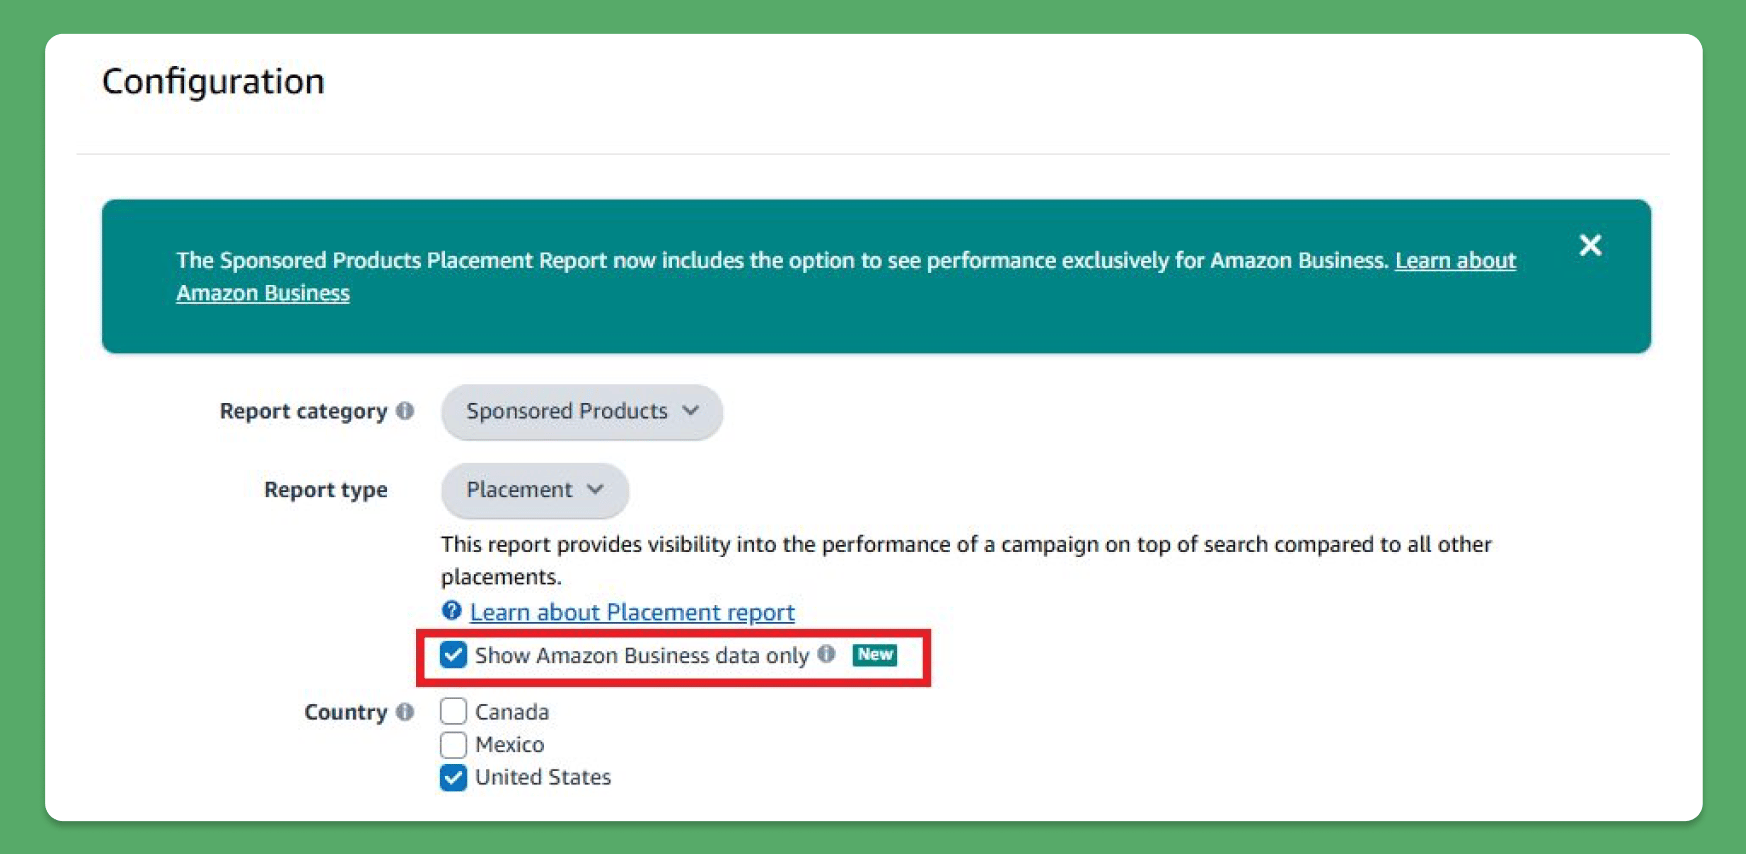This screenshot has width=1746, height=854.
Task: Click the question mark help icon
Action: pos(452,611)
